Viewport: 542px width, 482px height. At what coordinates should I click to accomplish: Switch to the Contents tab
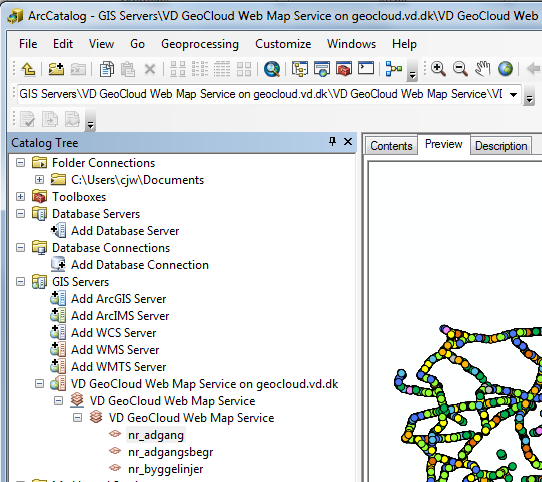pos(391,146)
